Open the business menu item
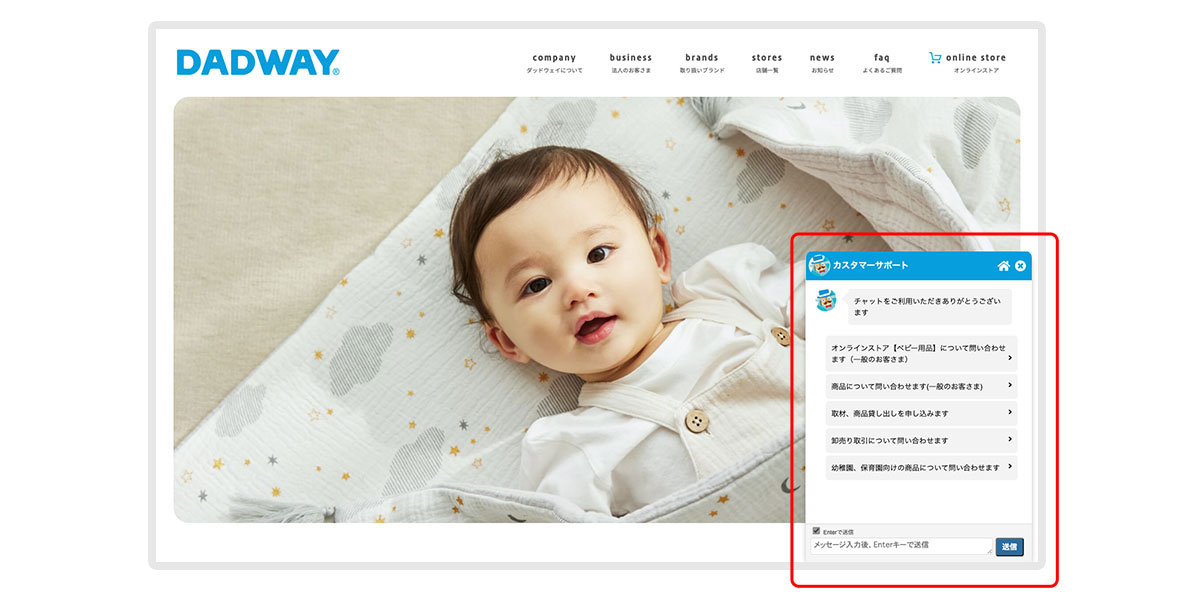Image resolution: width=1200 pixels, height=600 pixels. [630, 63]
